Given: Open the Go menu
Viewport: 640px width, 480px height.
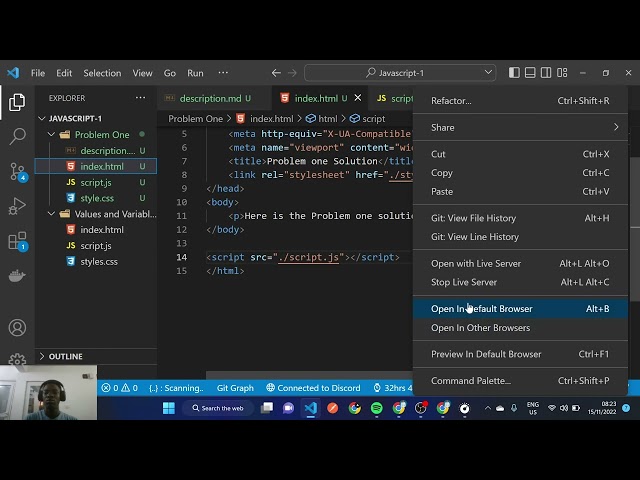Looking at the screenshot, I should tap(170, 73).
